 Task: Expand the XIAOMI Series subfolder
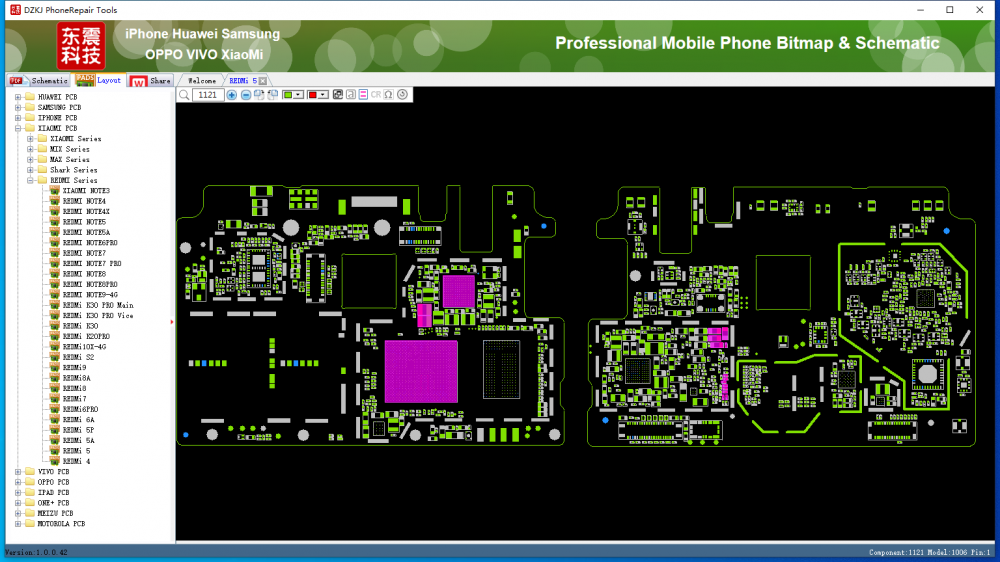click(30, 138)
